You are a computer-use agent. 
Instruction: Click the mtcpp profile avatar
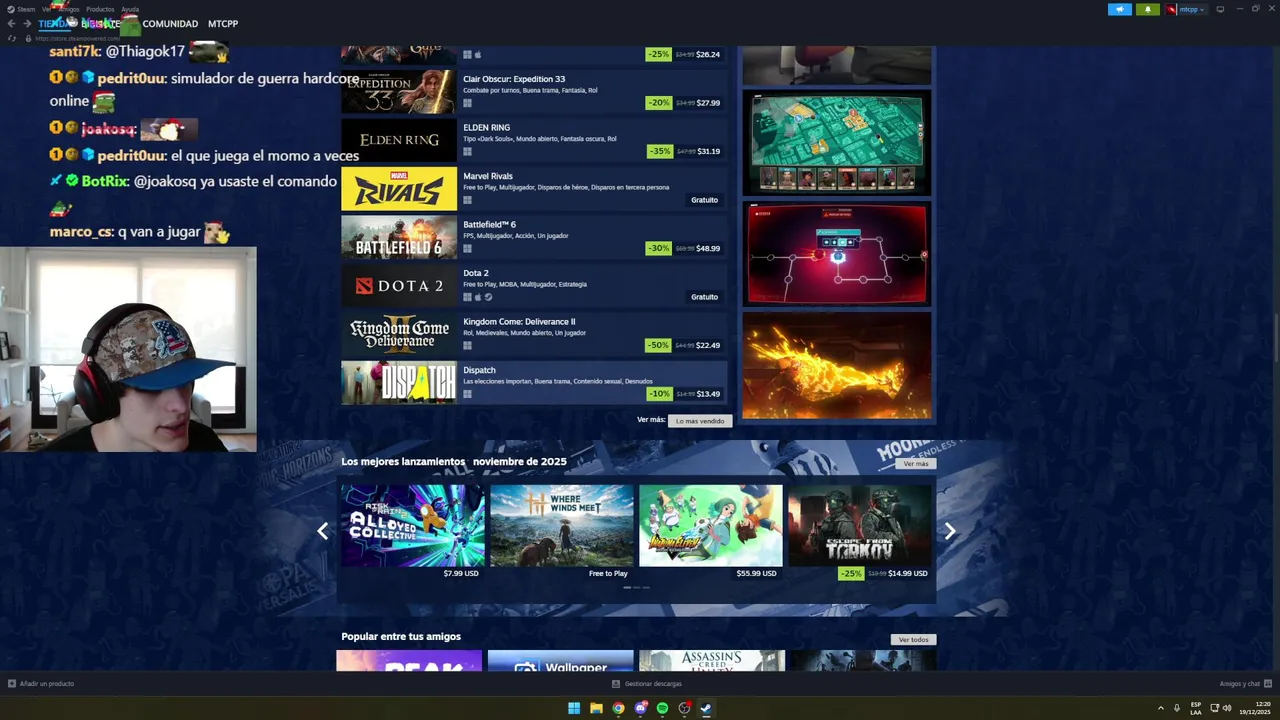coord(1171,9)
